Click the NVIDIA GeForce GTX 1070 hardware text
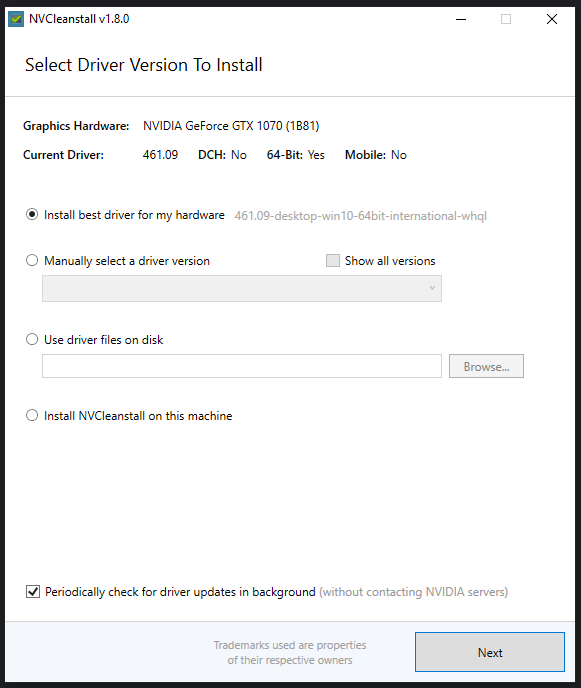This screenshot has height=688, width=581. (x=231, y=126)
